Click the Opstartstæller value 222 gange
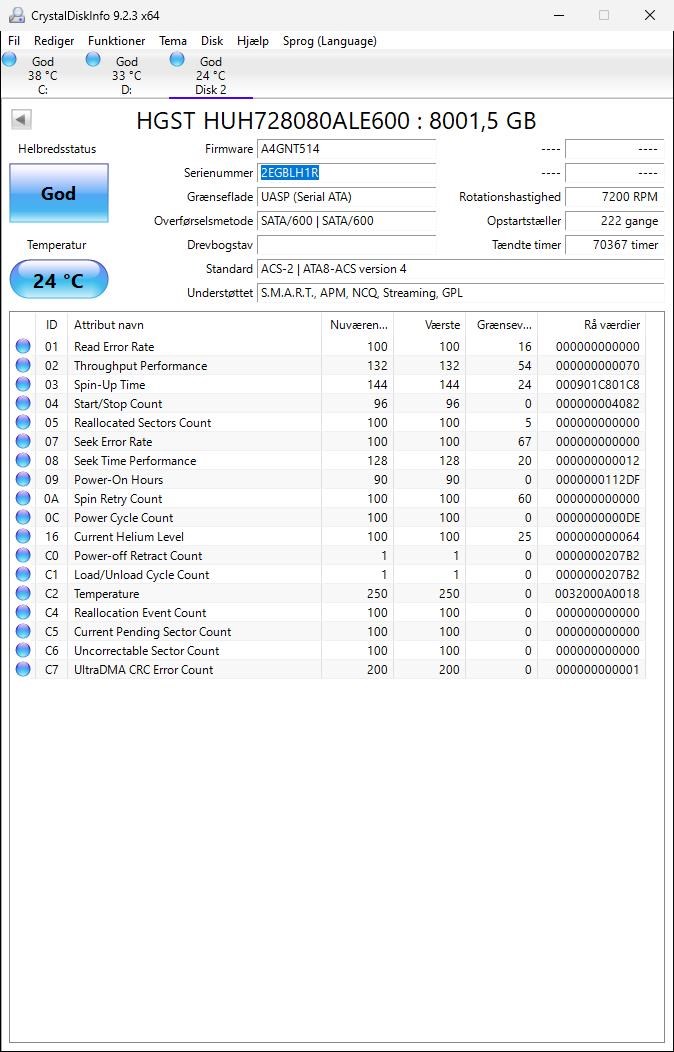Screen dimensions: 674x1052 (x=614, y=221)
